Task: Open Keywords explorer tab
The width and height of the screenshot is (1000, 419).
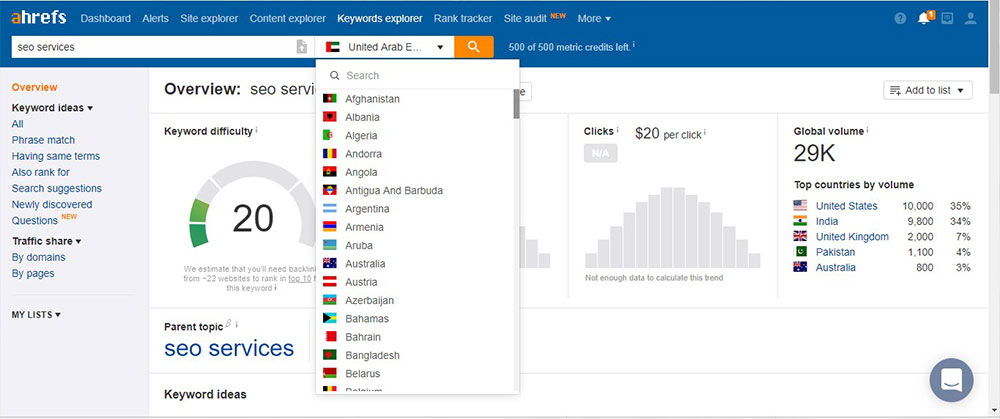Action: click(379, 18)
